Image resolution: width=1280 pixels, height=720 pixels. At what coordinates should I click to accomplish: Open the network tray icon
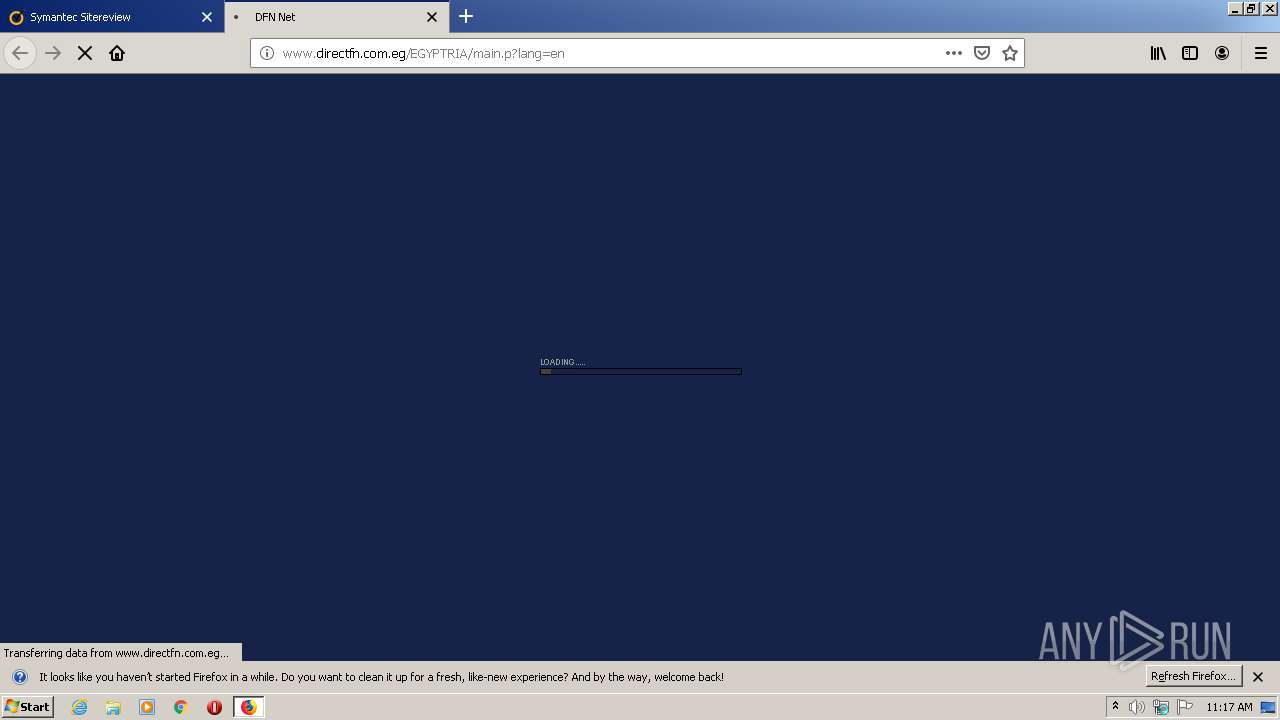pos(1161,707)
